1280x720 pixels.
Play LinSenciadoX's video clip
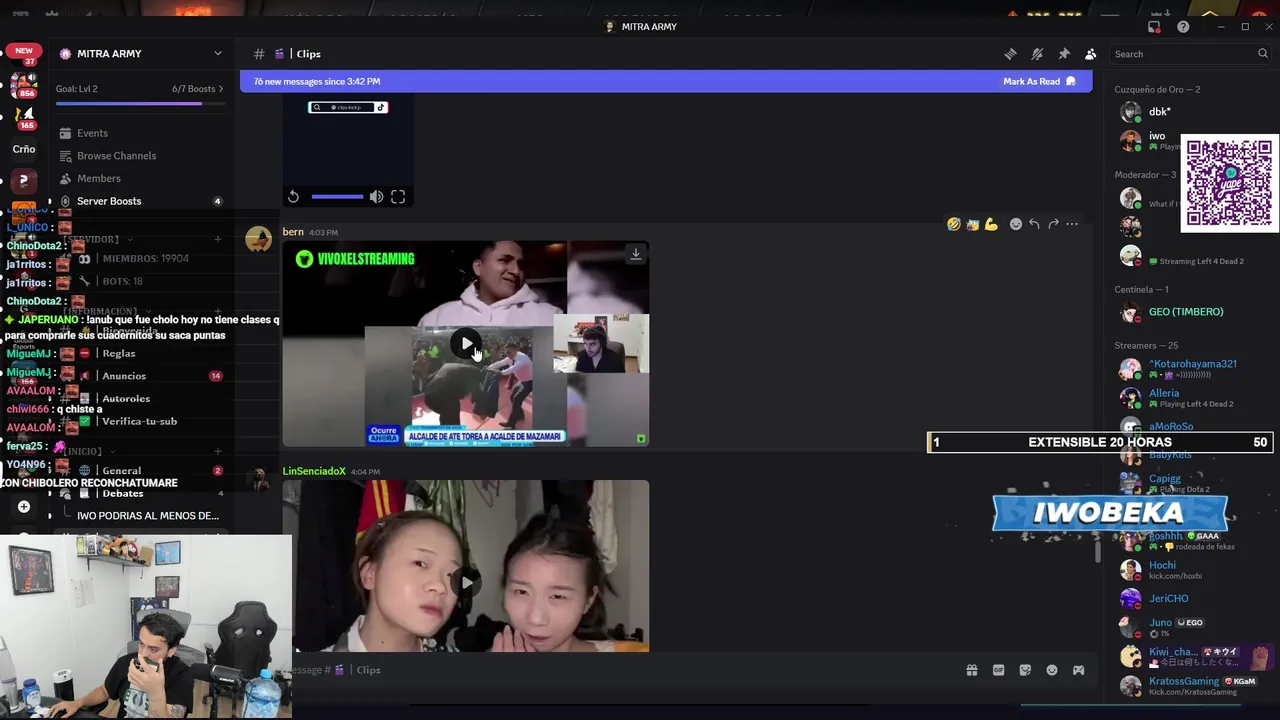click(466, 582)
